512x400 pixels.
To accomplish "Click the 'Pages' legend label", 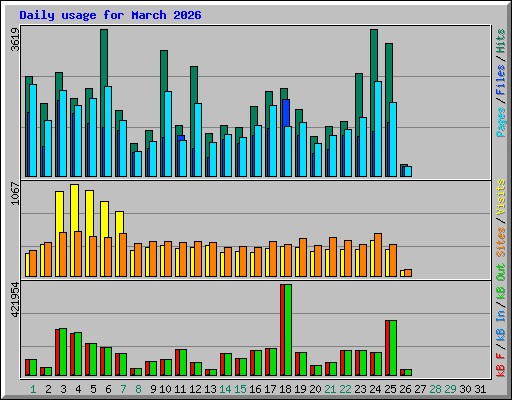I will [501, 122].
